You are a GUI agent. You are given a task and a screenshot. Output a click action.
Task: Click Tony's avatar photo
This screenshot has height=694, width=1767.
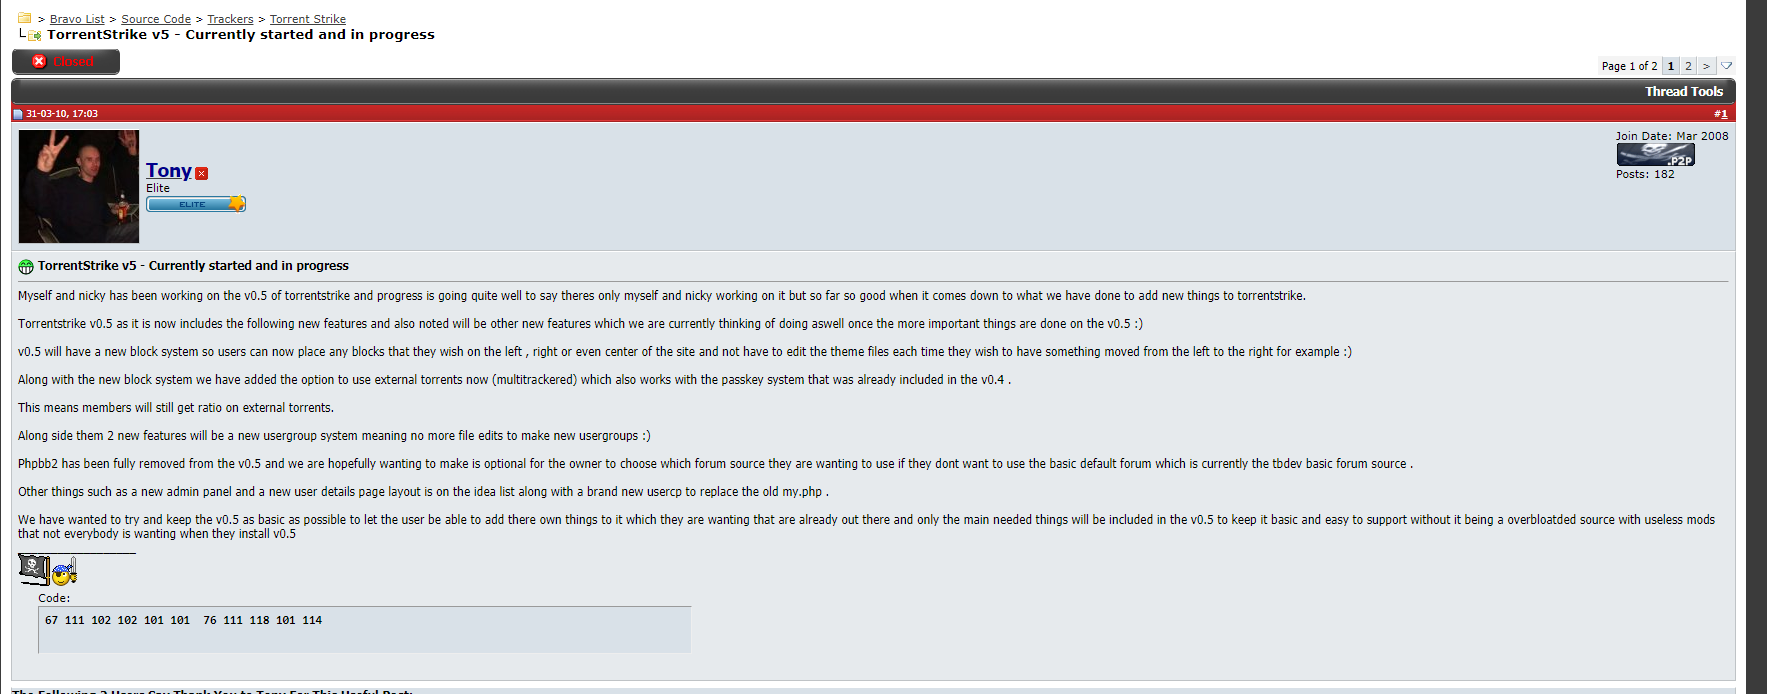(79, 186)
